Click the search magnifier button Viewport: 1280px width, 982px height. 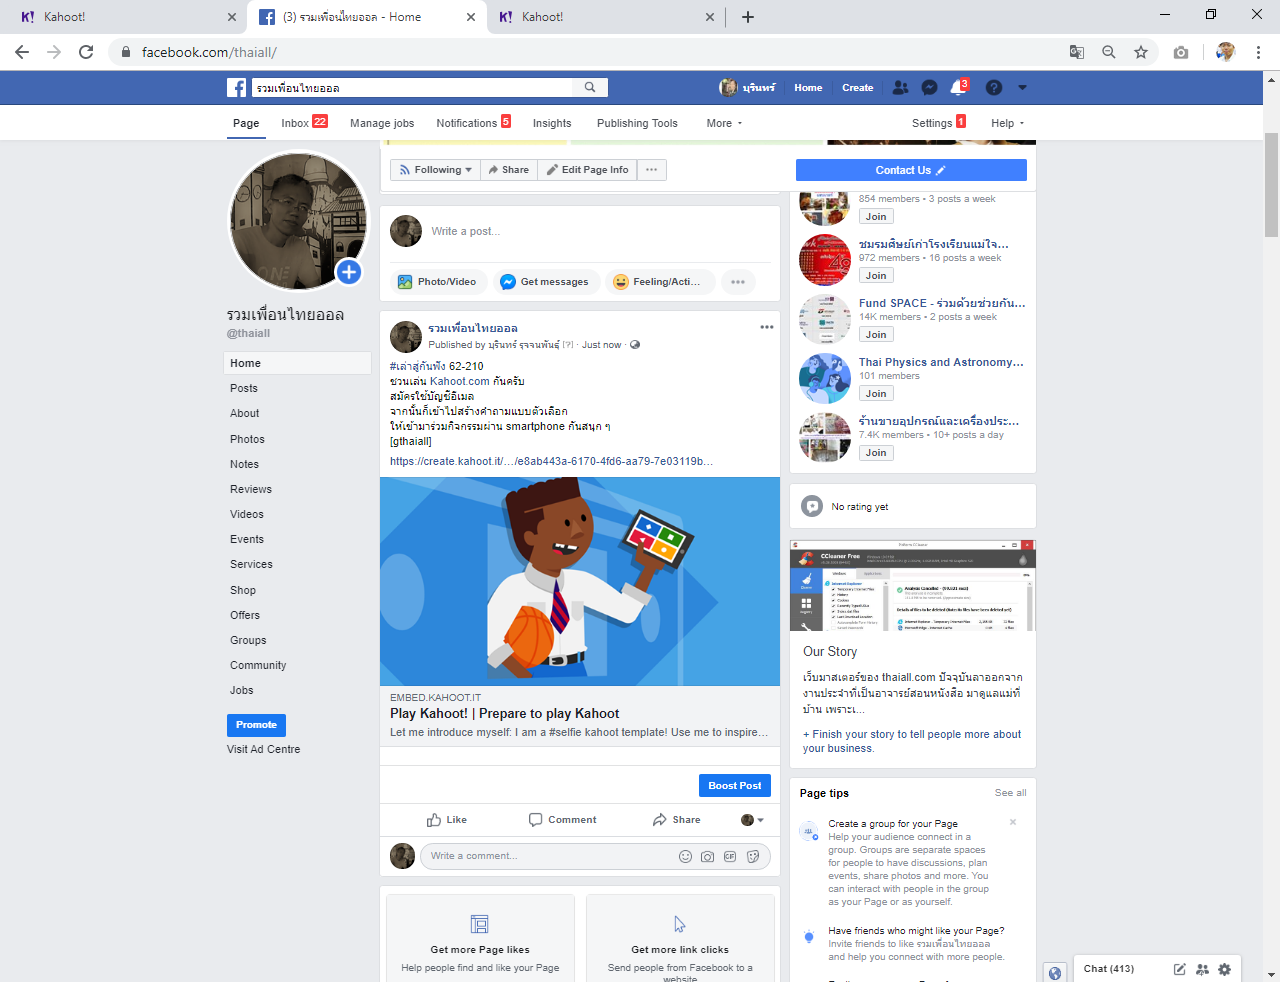(x=590, y=88)
